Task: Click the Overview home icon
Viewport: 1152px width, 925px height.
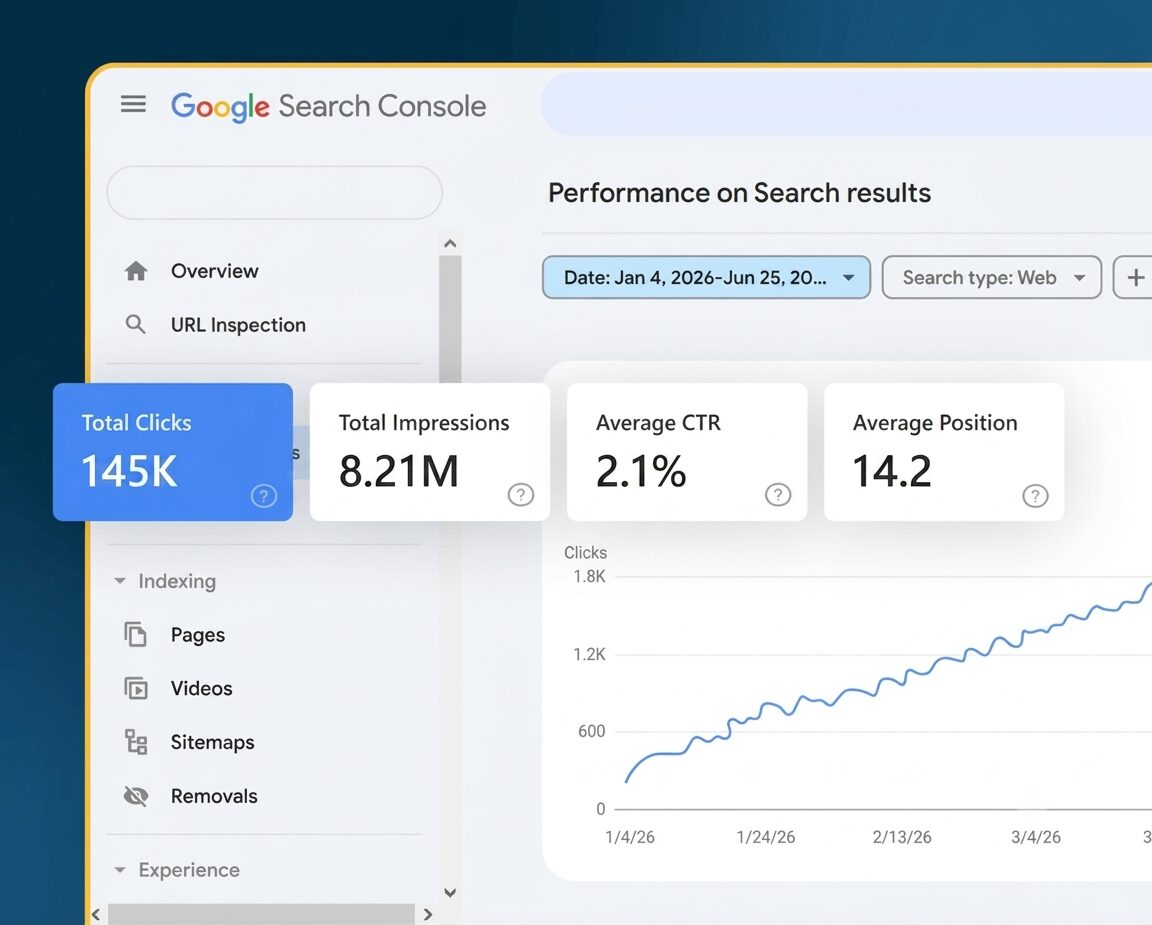Action: point(136,271)
